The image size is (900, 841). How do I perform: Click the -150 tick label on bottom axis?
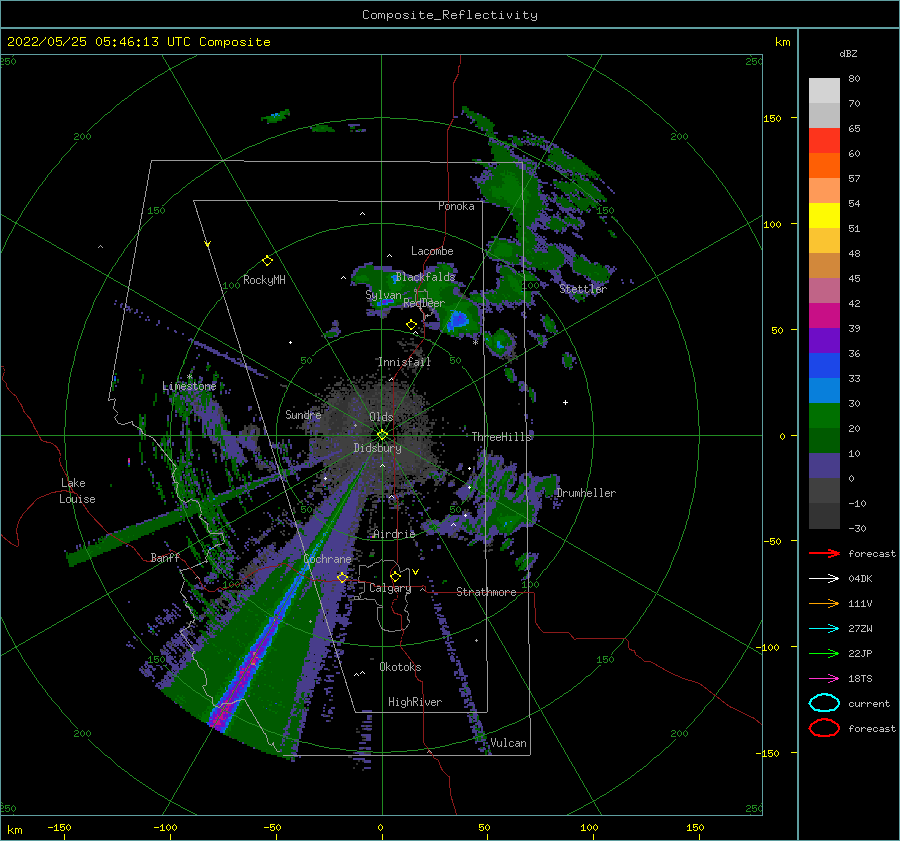pyautogui.click(x=59, y=827)
